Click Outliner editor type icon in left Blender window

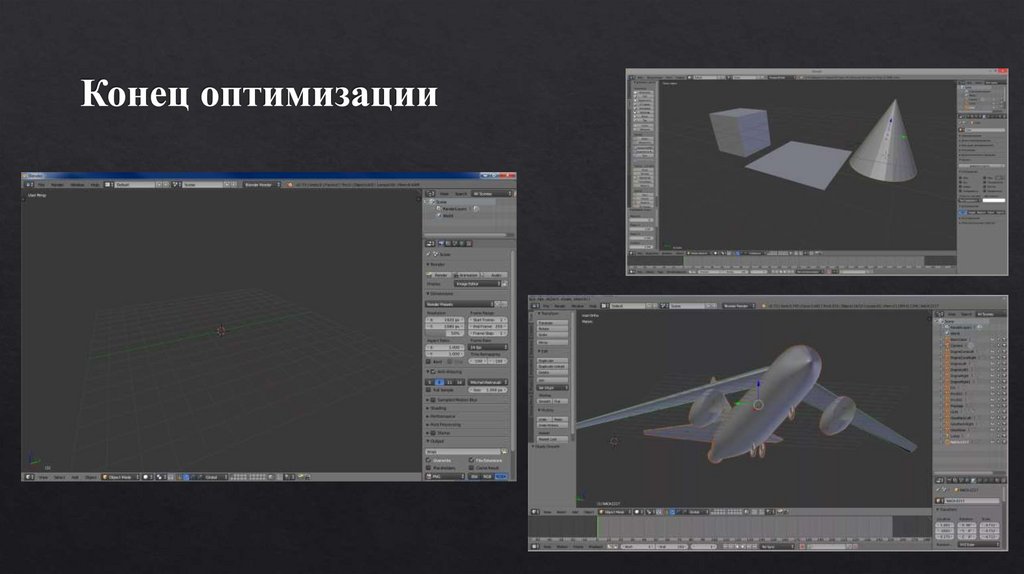[430, 193]
